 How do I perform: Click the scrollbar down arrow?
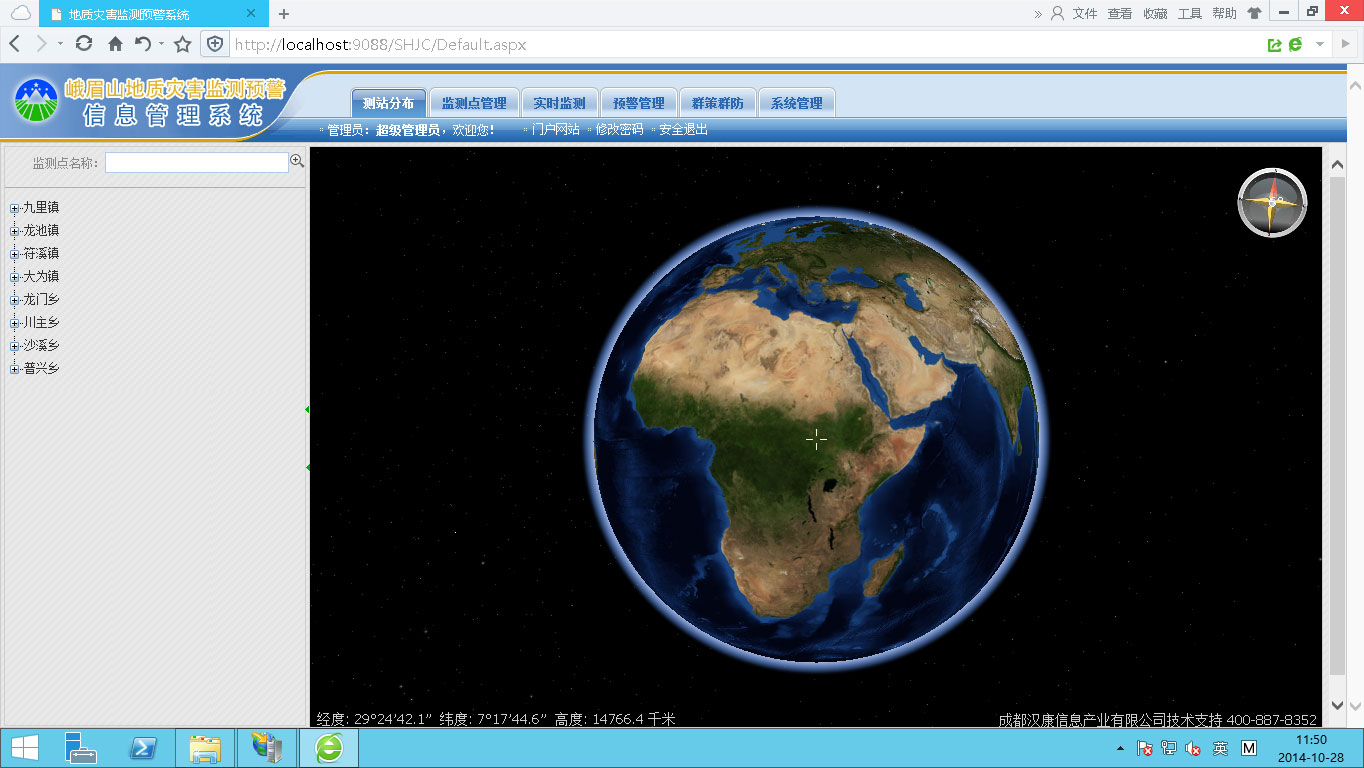(x=1337, y=706)
